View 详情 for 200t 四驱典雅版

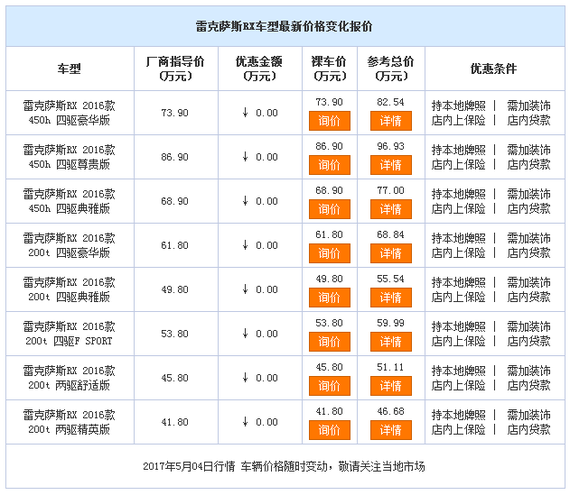(x=391, y=298)
